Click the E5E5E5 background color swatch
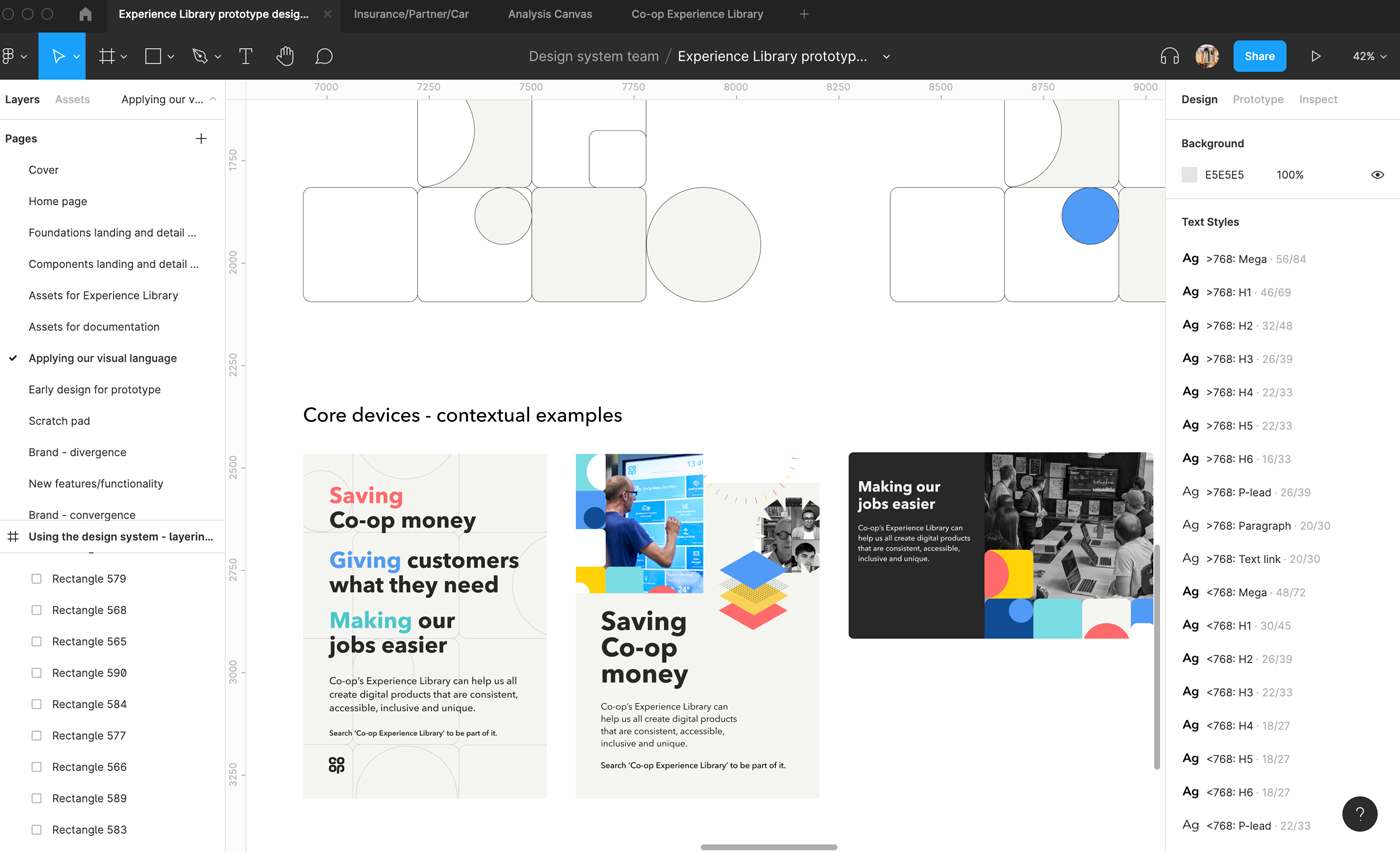The width and height of the screenshot is (1400, 852). point(1189,175)
